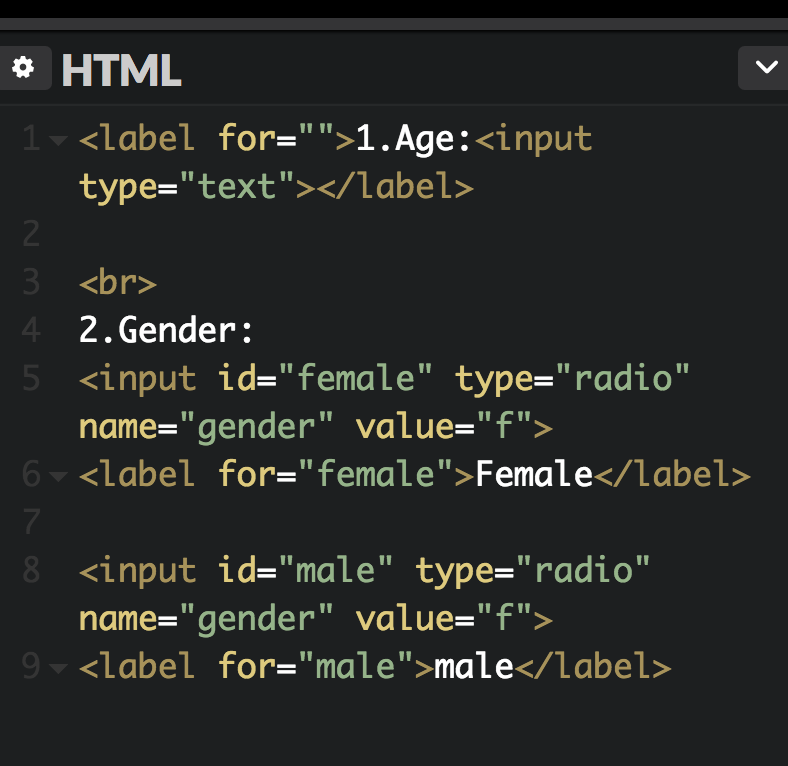Click the white 'male' label text

tap(474, 666)
